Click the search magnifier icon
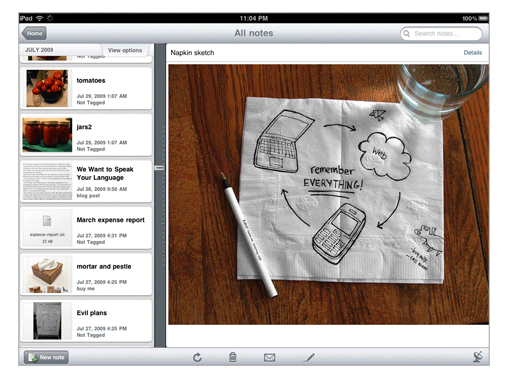Viewport: 513px width, 381px height. click(x=407, y=34)
